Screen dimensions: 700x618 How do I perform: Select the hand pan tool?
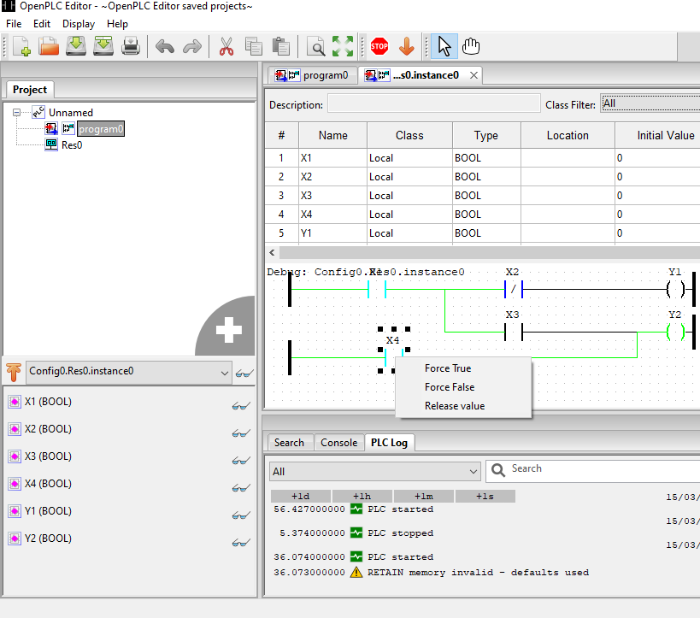(471, 46)
